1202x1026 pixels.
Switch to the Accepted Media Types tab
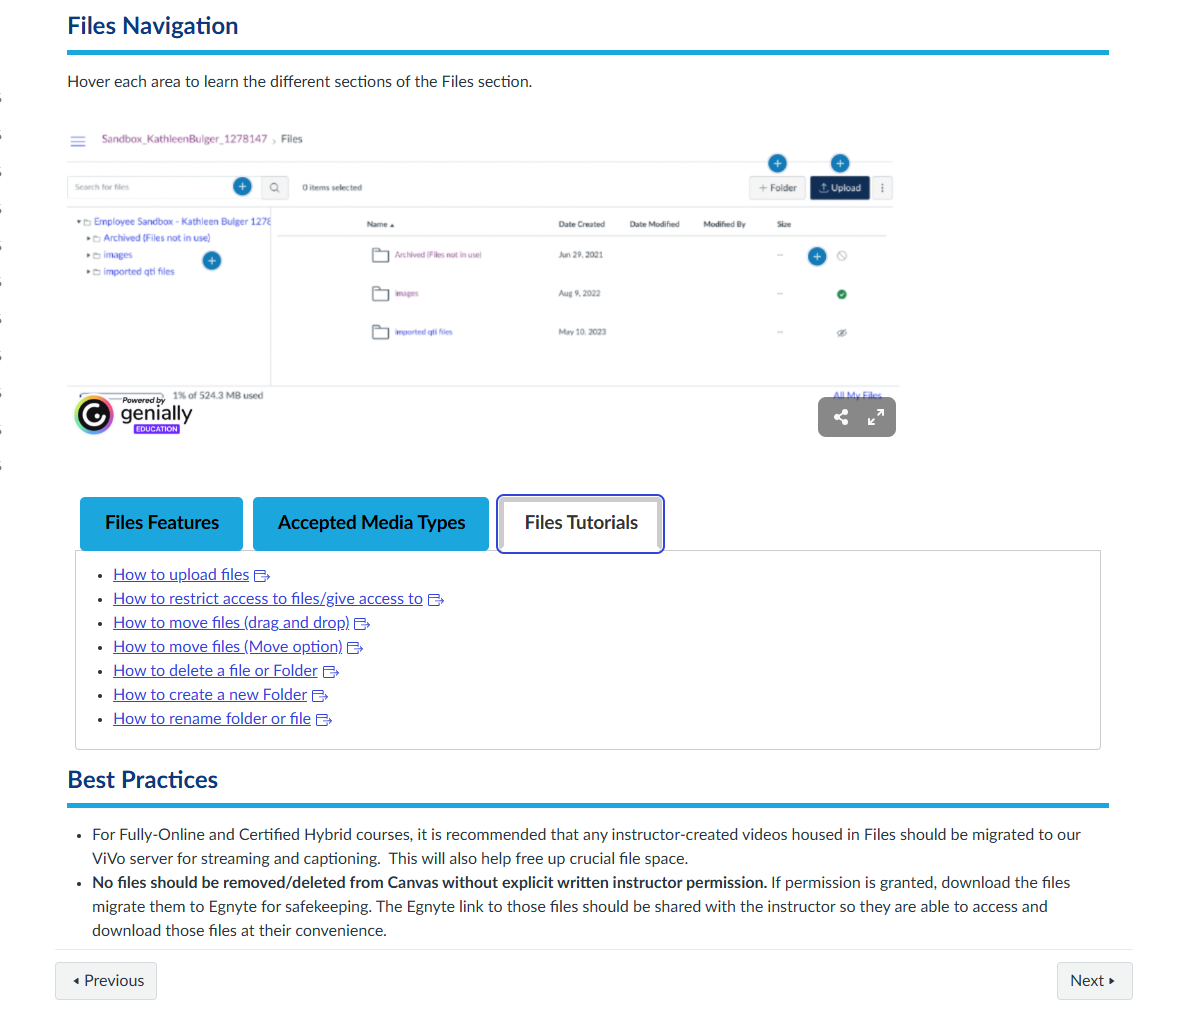pos(371,523)
